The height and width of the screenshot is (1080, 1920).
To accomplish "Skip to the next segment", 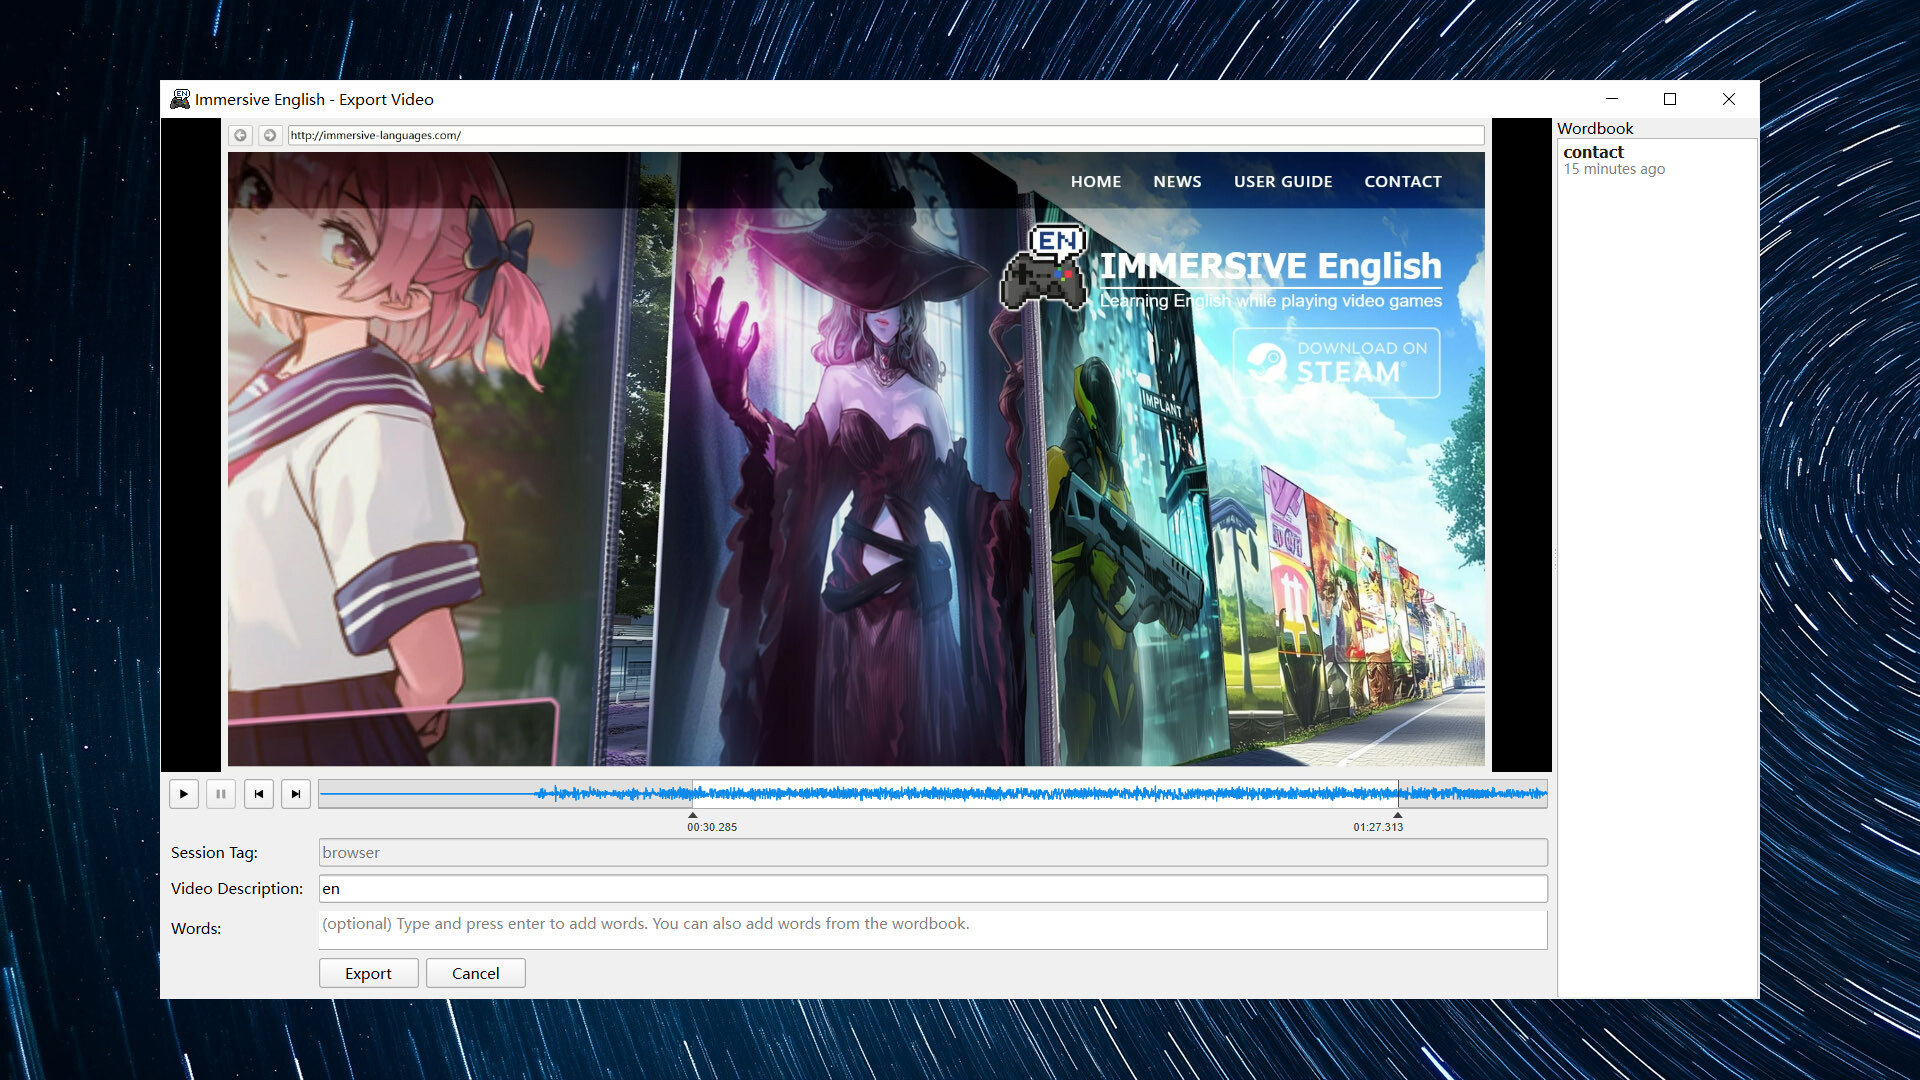I will coord(295,793).
